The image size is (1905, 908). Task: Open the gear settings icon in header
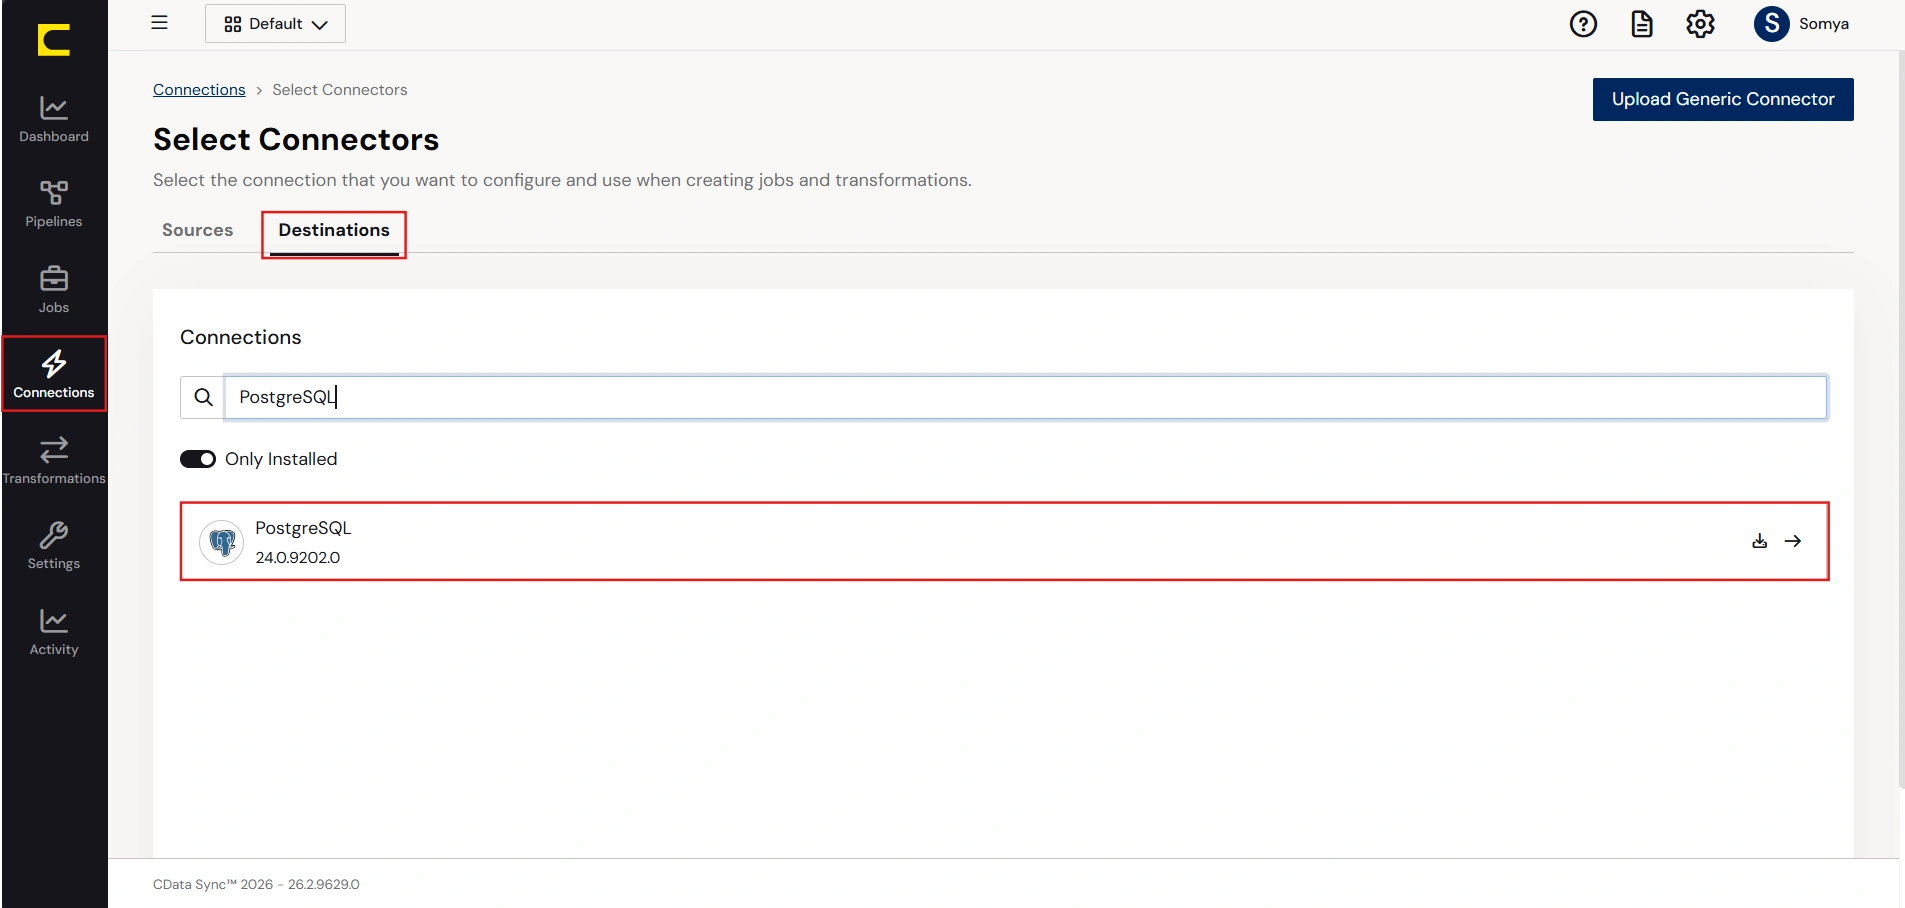point(1700,24)
